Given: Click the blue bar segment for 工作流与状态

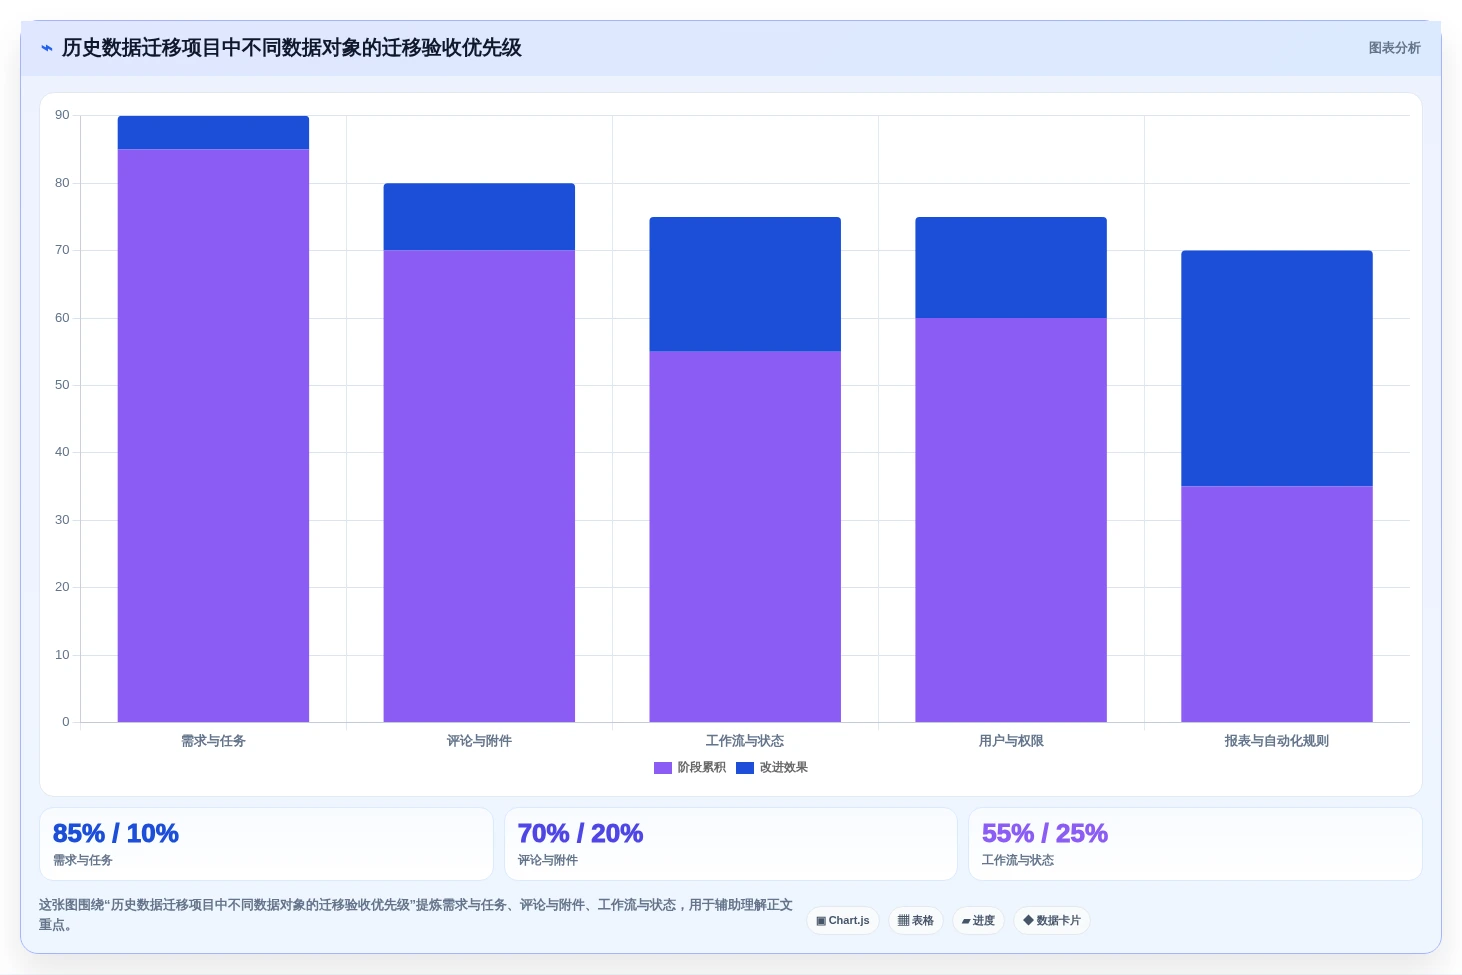Looking at the screenshot, I should pos(745,284).
